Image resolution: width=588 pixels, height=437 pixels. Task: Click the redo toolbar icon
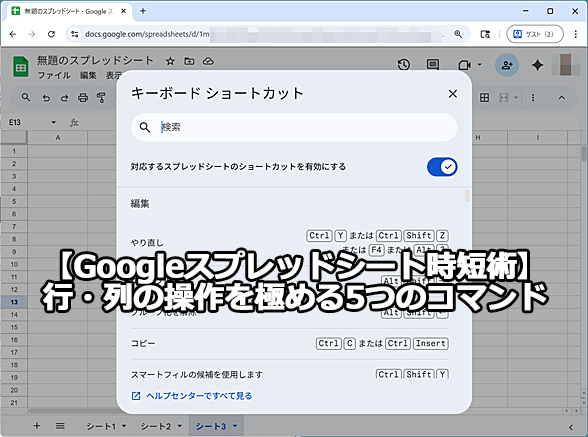point(64,98)
